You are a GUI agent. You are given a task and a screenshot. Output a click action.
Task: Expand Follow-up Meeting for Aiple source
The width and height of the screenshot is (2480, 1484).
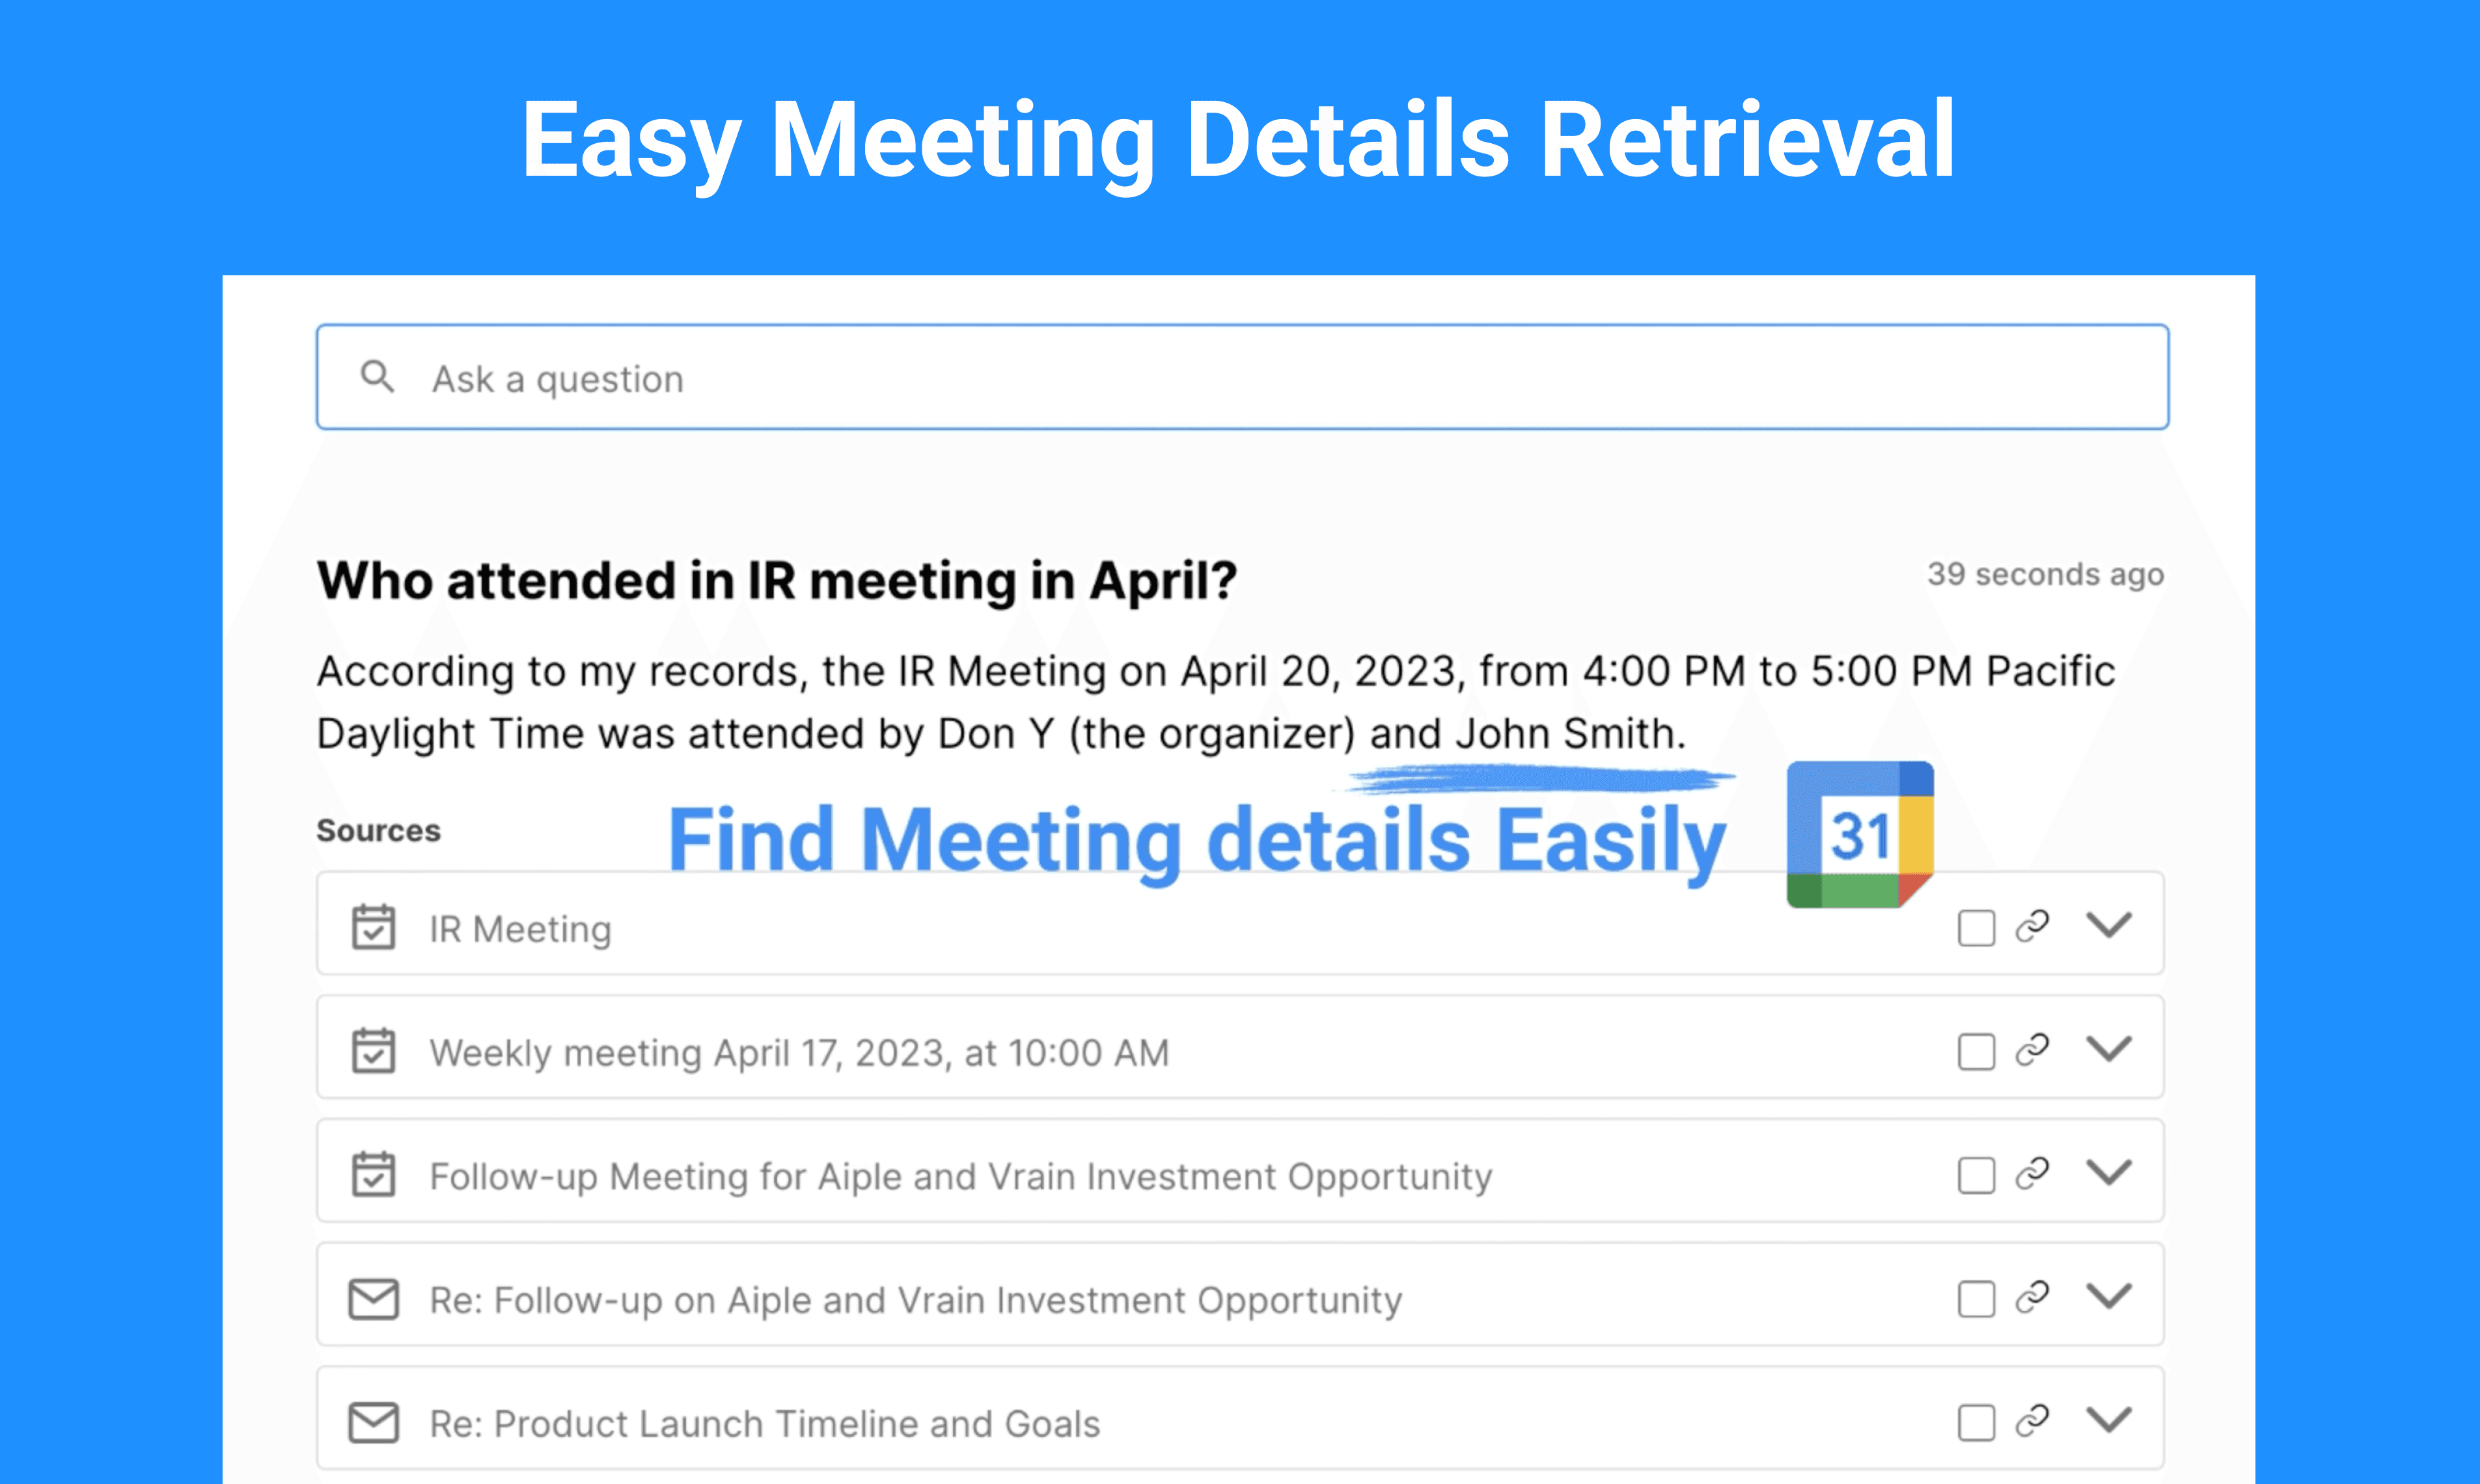pyautogui.click(x=2109, y=1172)
